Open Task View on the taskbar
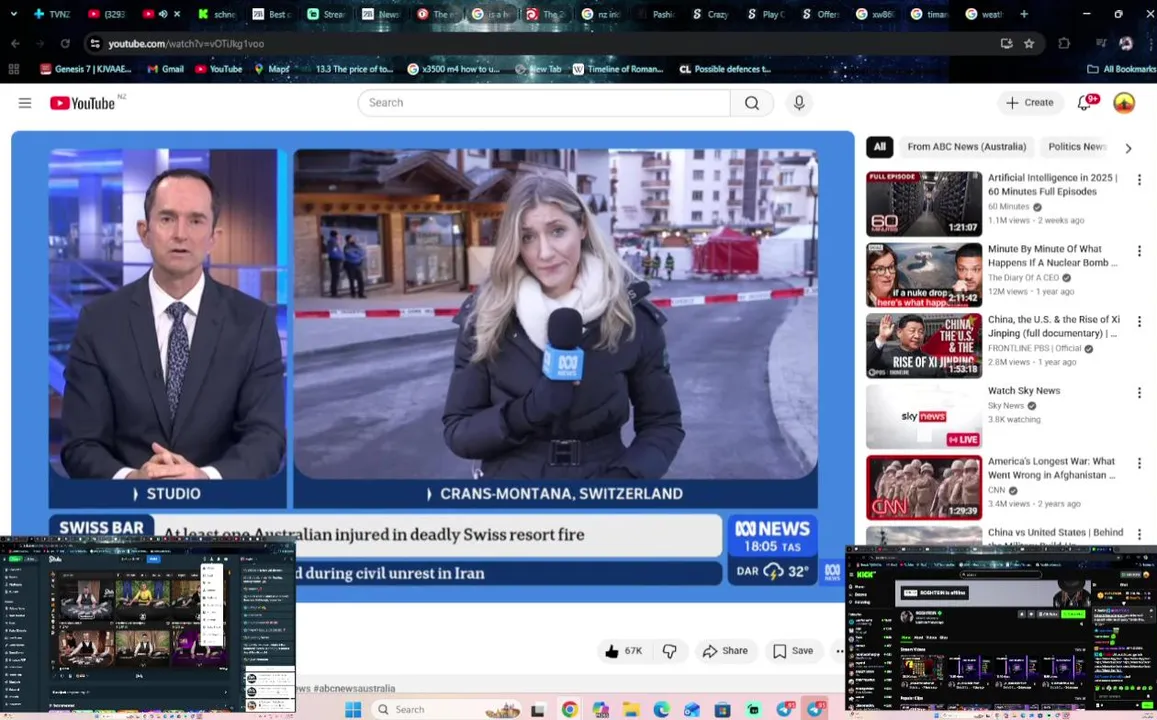The width and height of the screenshot is (1157, 720). click(x=538, y=710)
